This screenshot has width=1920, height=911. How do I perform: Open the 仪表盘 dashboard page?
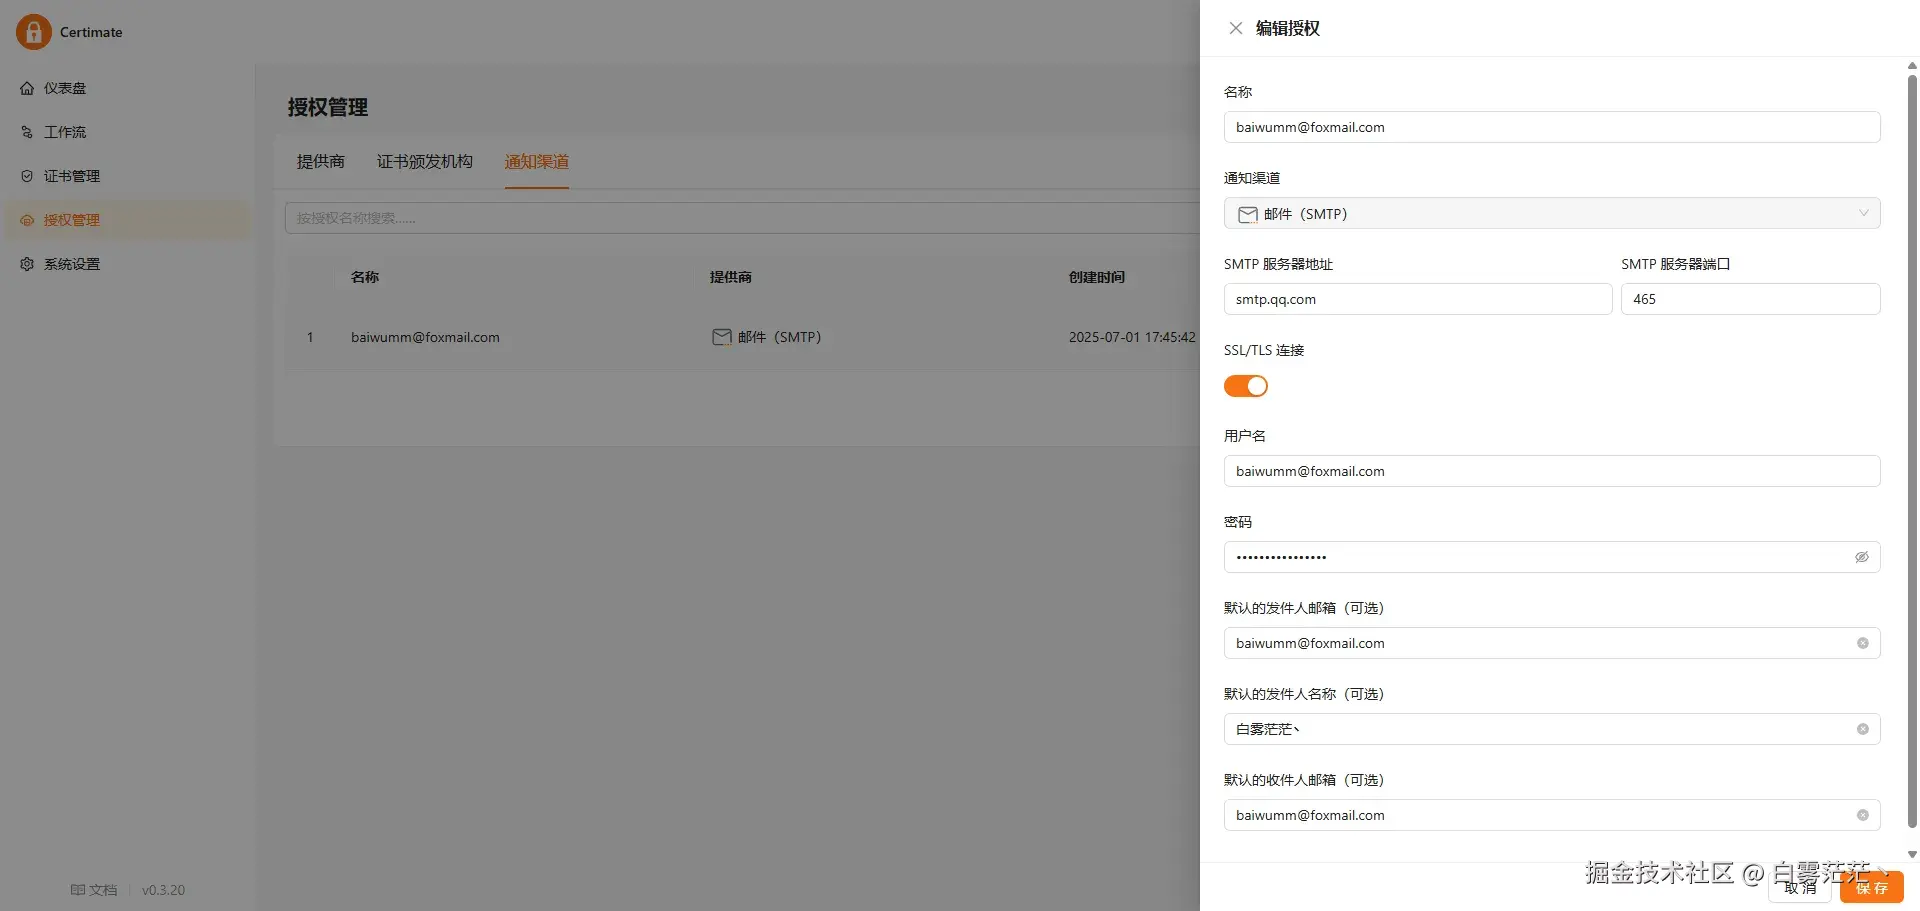coord(128,88)
